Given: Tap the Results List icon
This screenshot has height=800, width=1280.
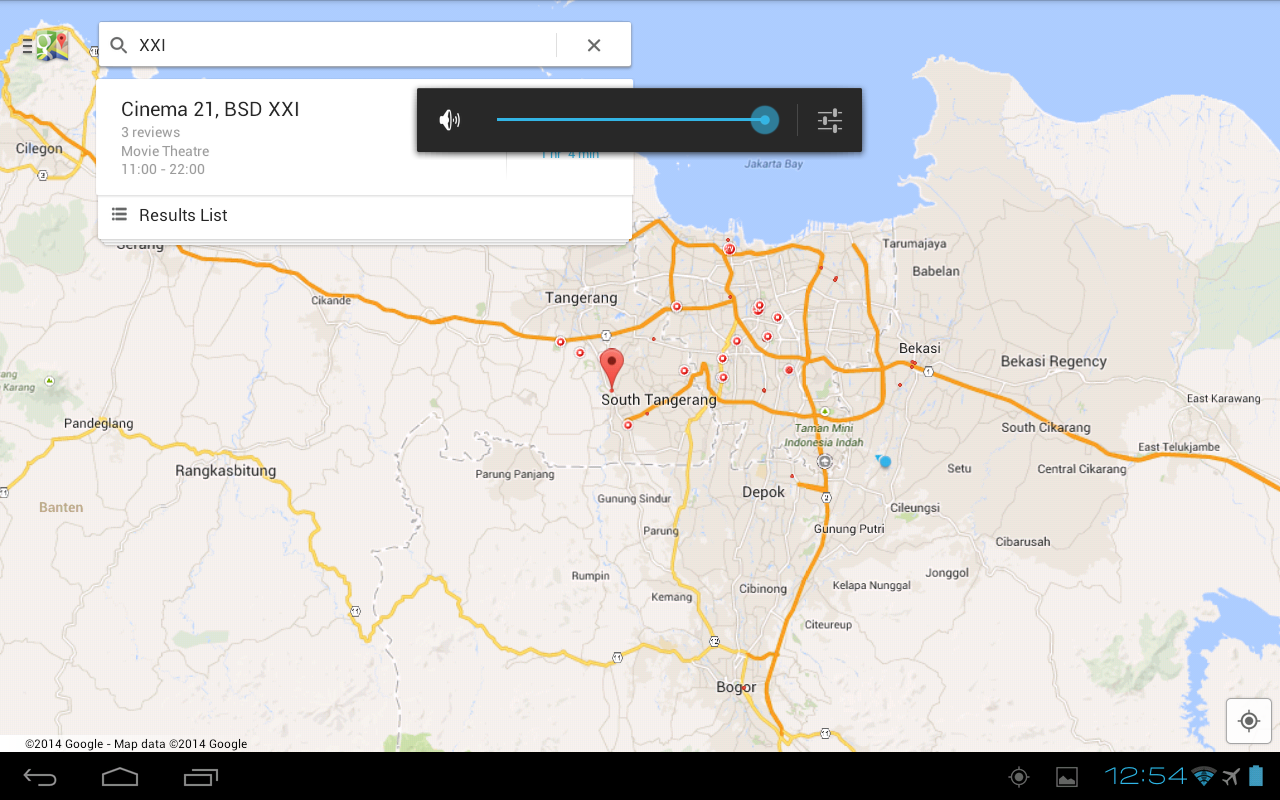Looking at the screenshot, I should [x=119, y=214].
